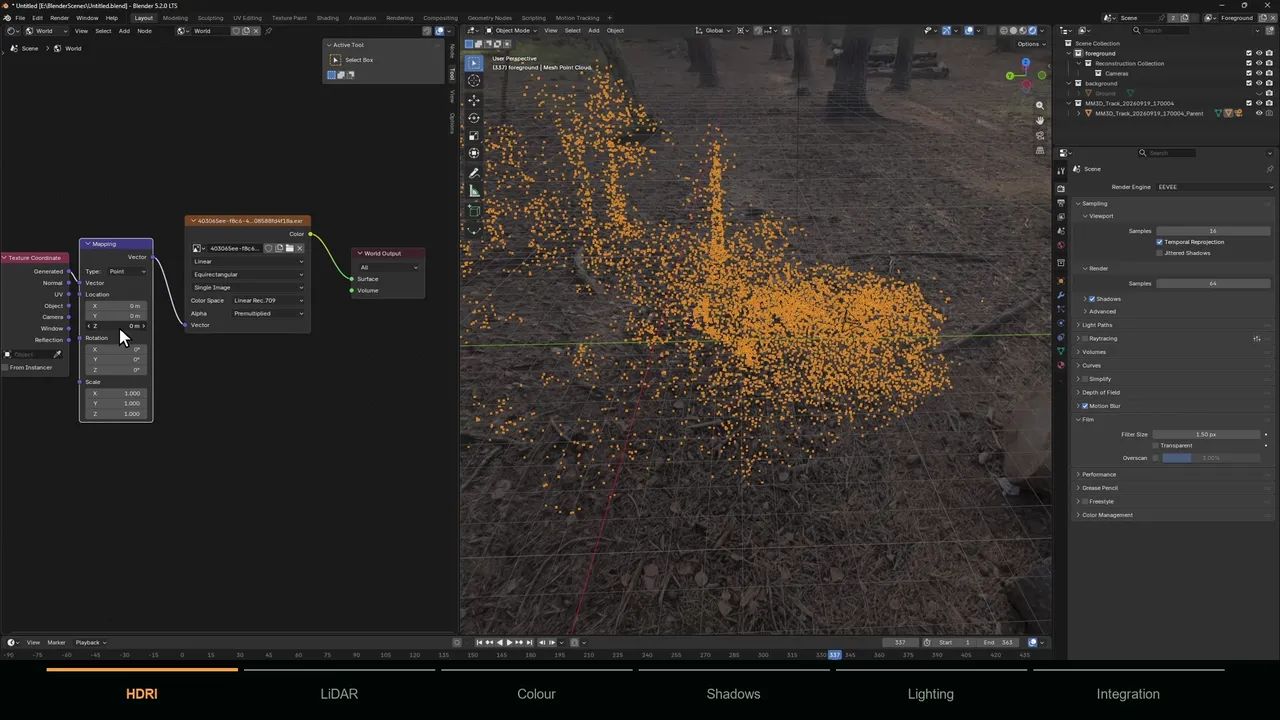Viewport: 1280px width, 720px height.
Task: Select the Add Cube tool
Action: pos(474,210)
